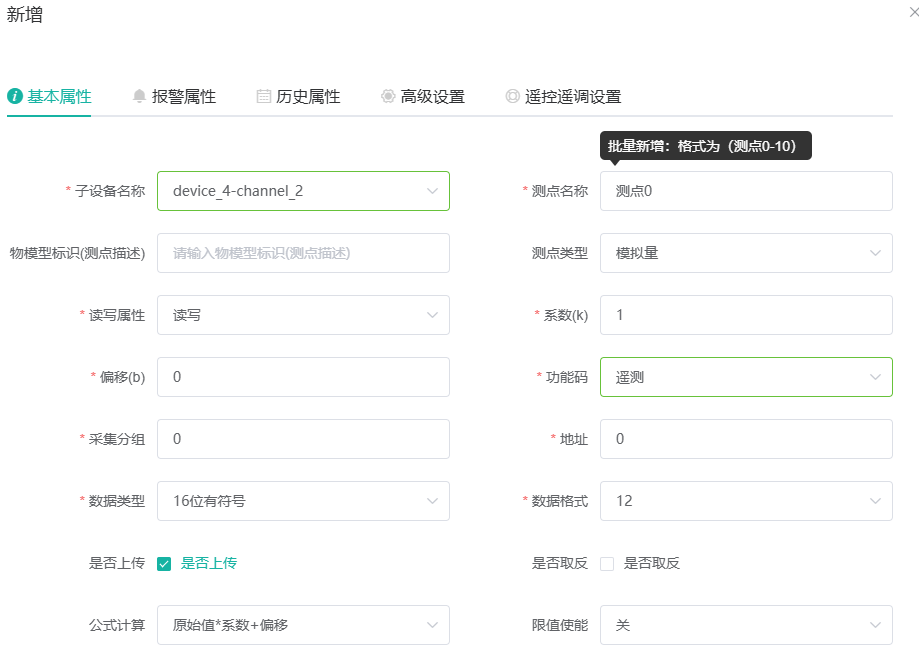Open the 子设备名称 dropdown

click(303, 191)
